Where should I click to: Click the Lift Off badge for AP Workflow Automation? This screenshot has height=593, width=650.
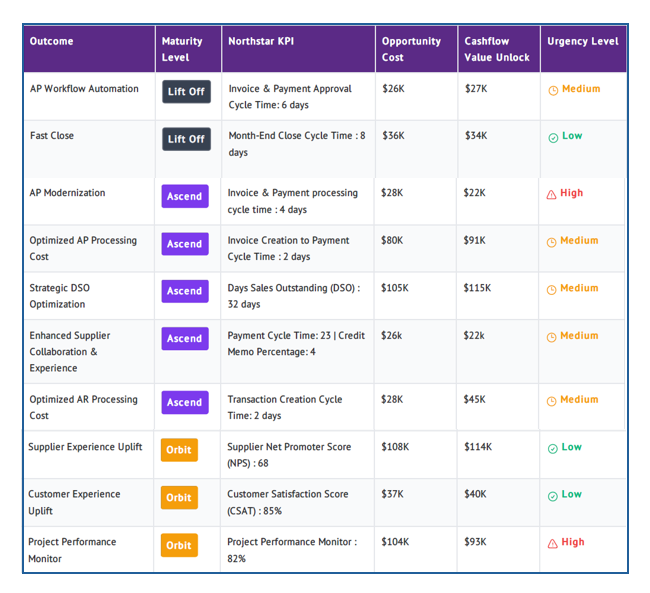pos(186,92)
